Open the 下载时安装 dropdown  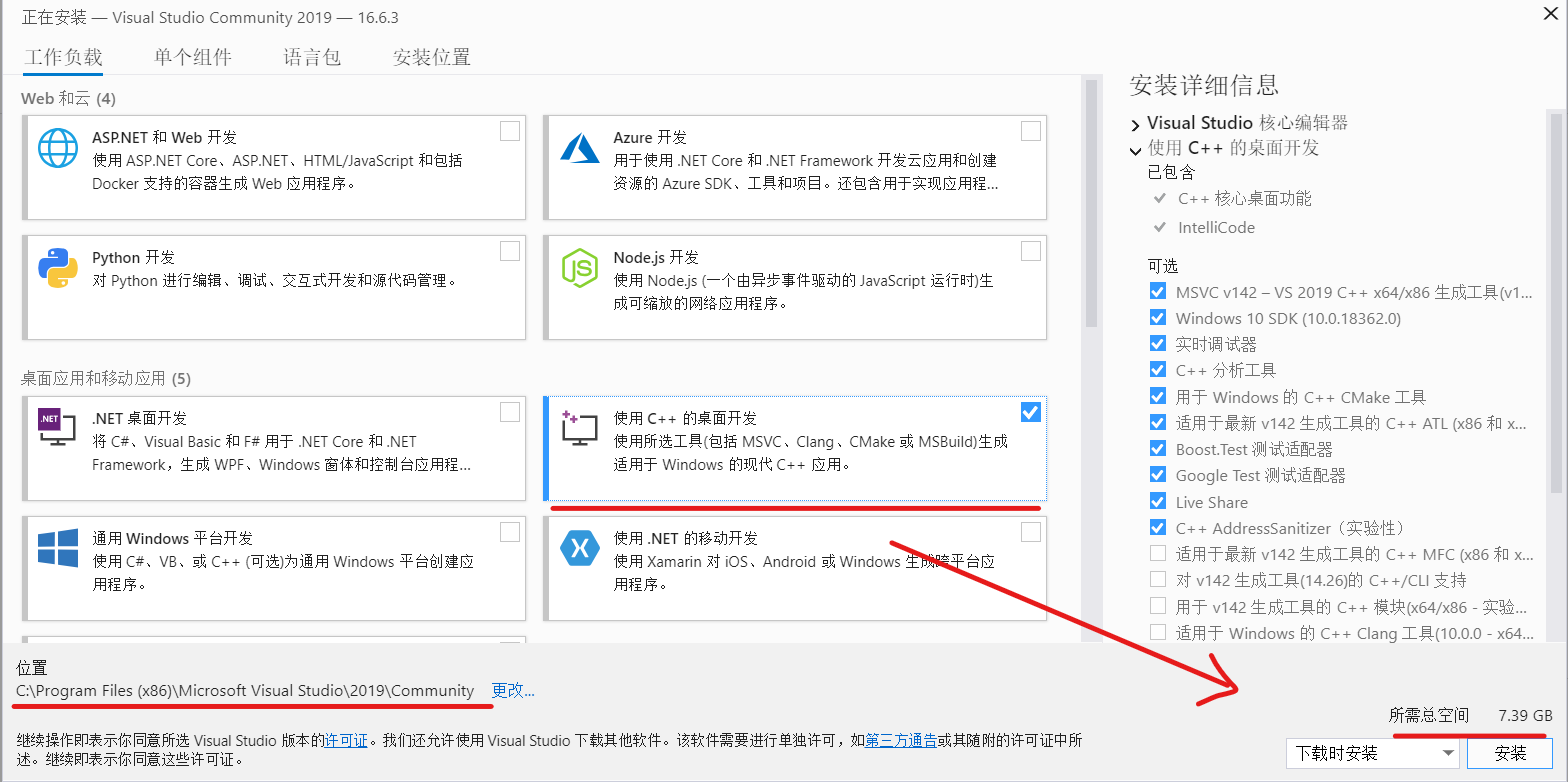tap(1374, 753)
